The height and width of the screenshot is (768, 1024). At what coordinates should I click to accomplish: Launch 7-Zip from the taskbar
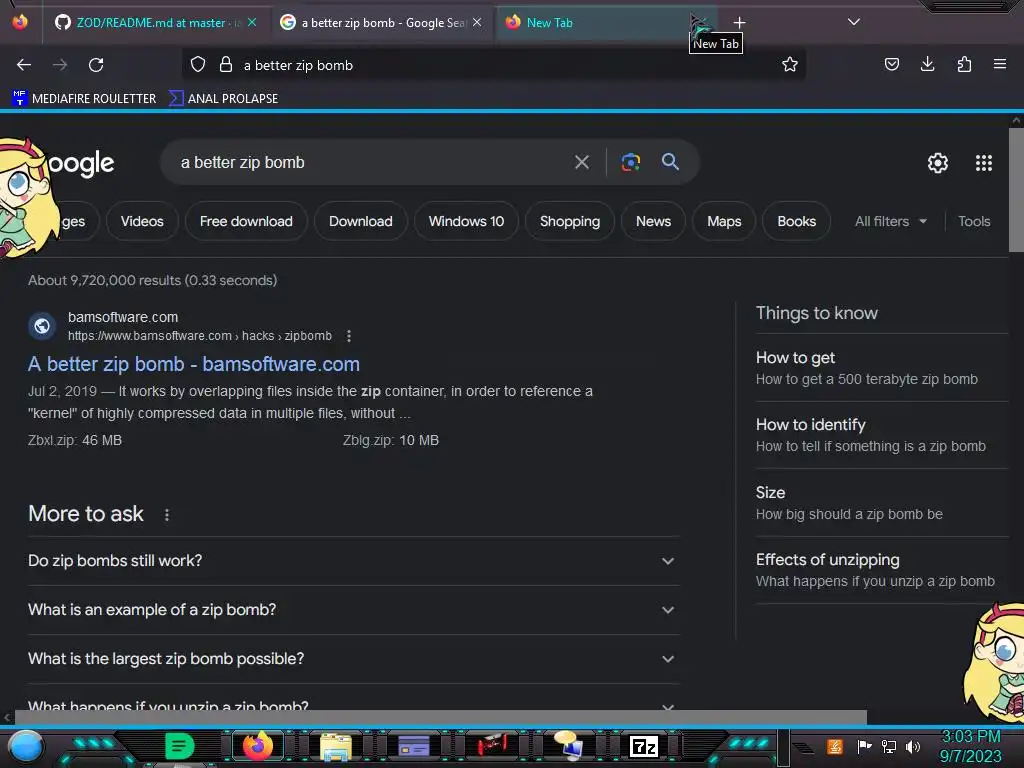pos(644,746)
